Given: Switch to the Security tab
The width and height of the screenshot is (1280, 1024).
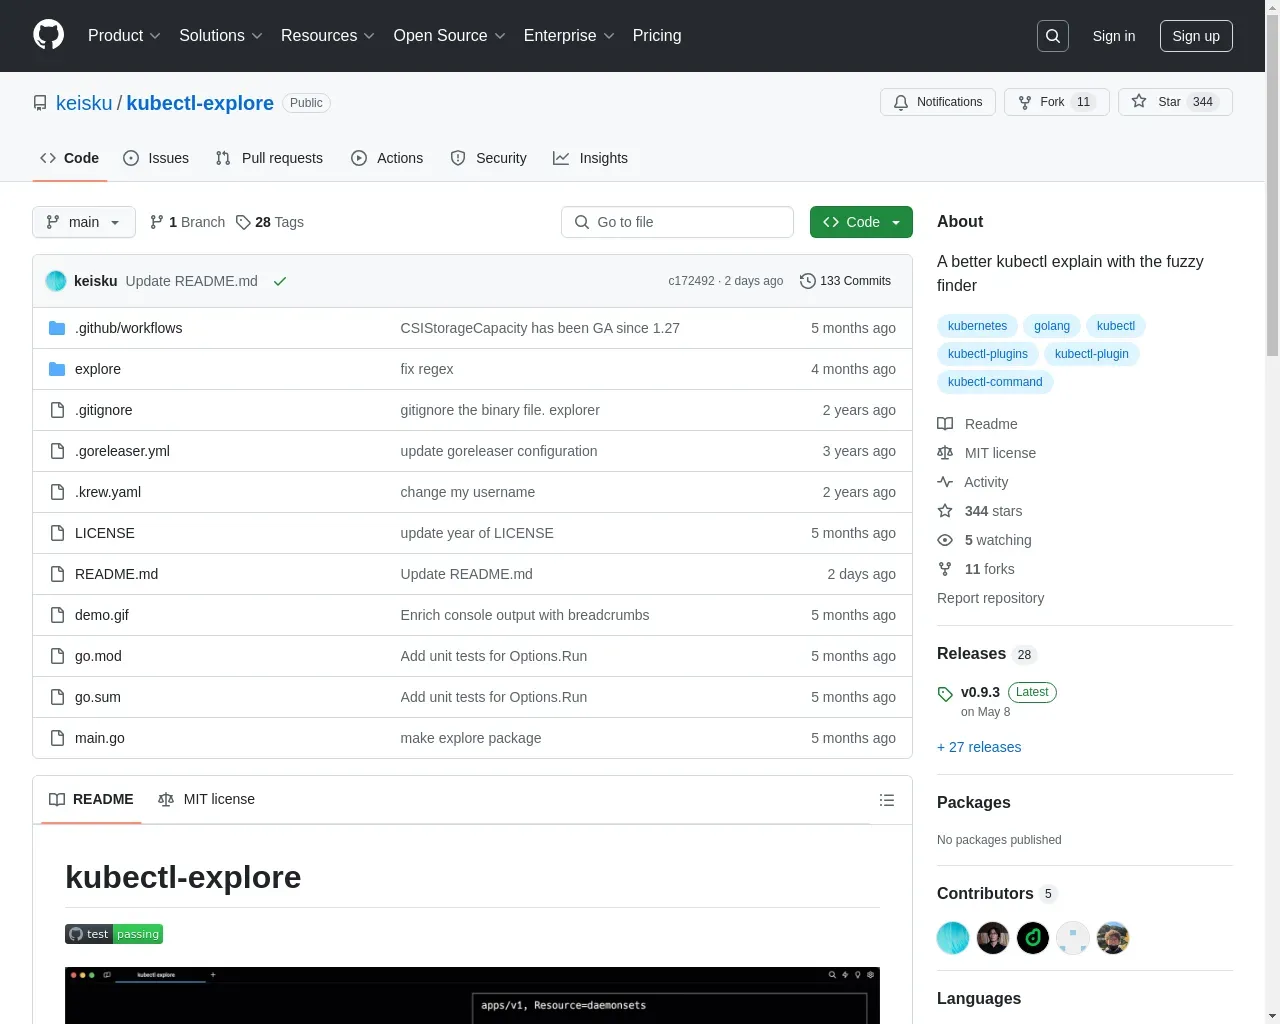Looking at the screenshot, I should tap(488, 158).
